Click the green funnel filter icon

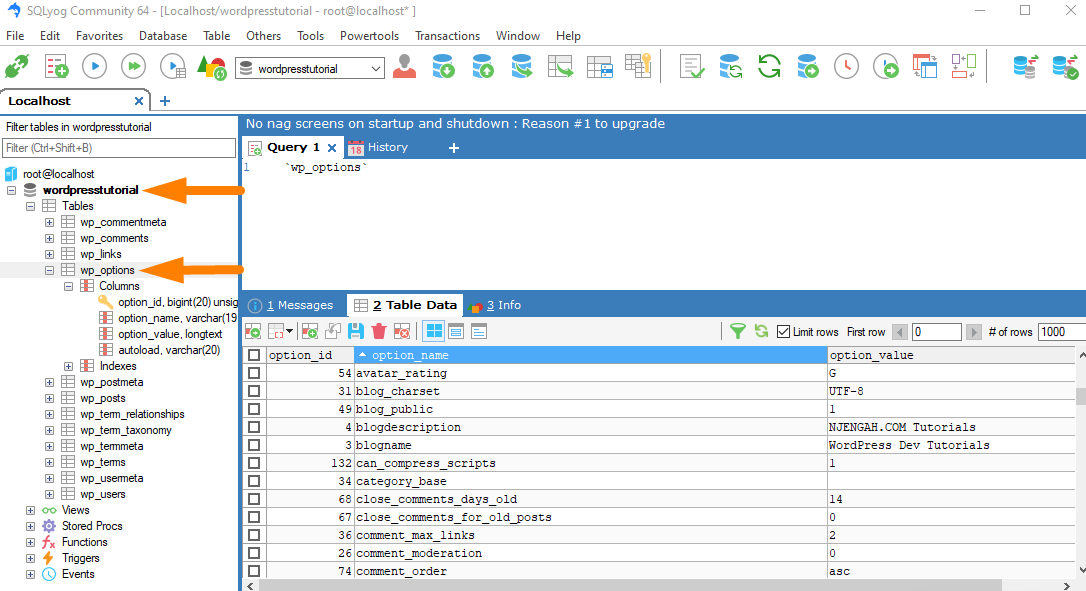click(x=738, y=332)
